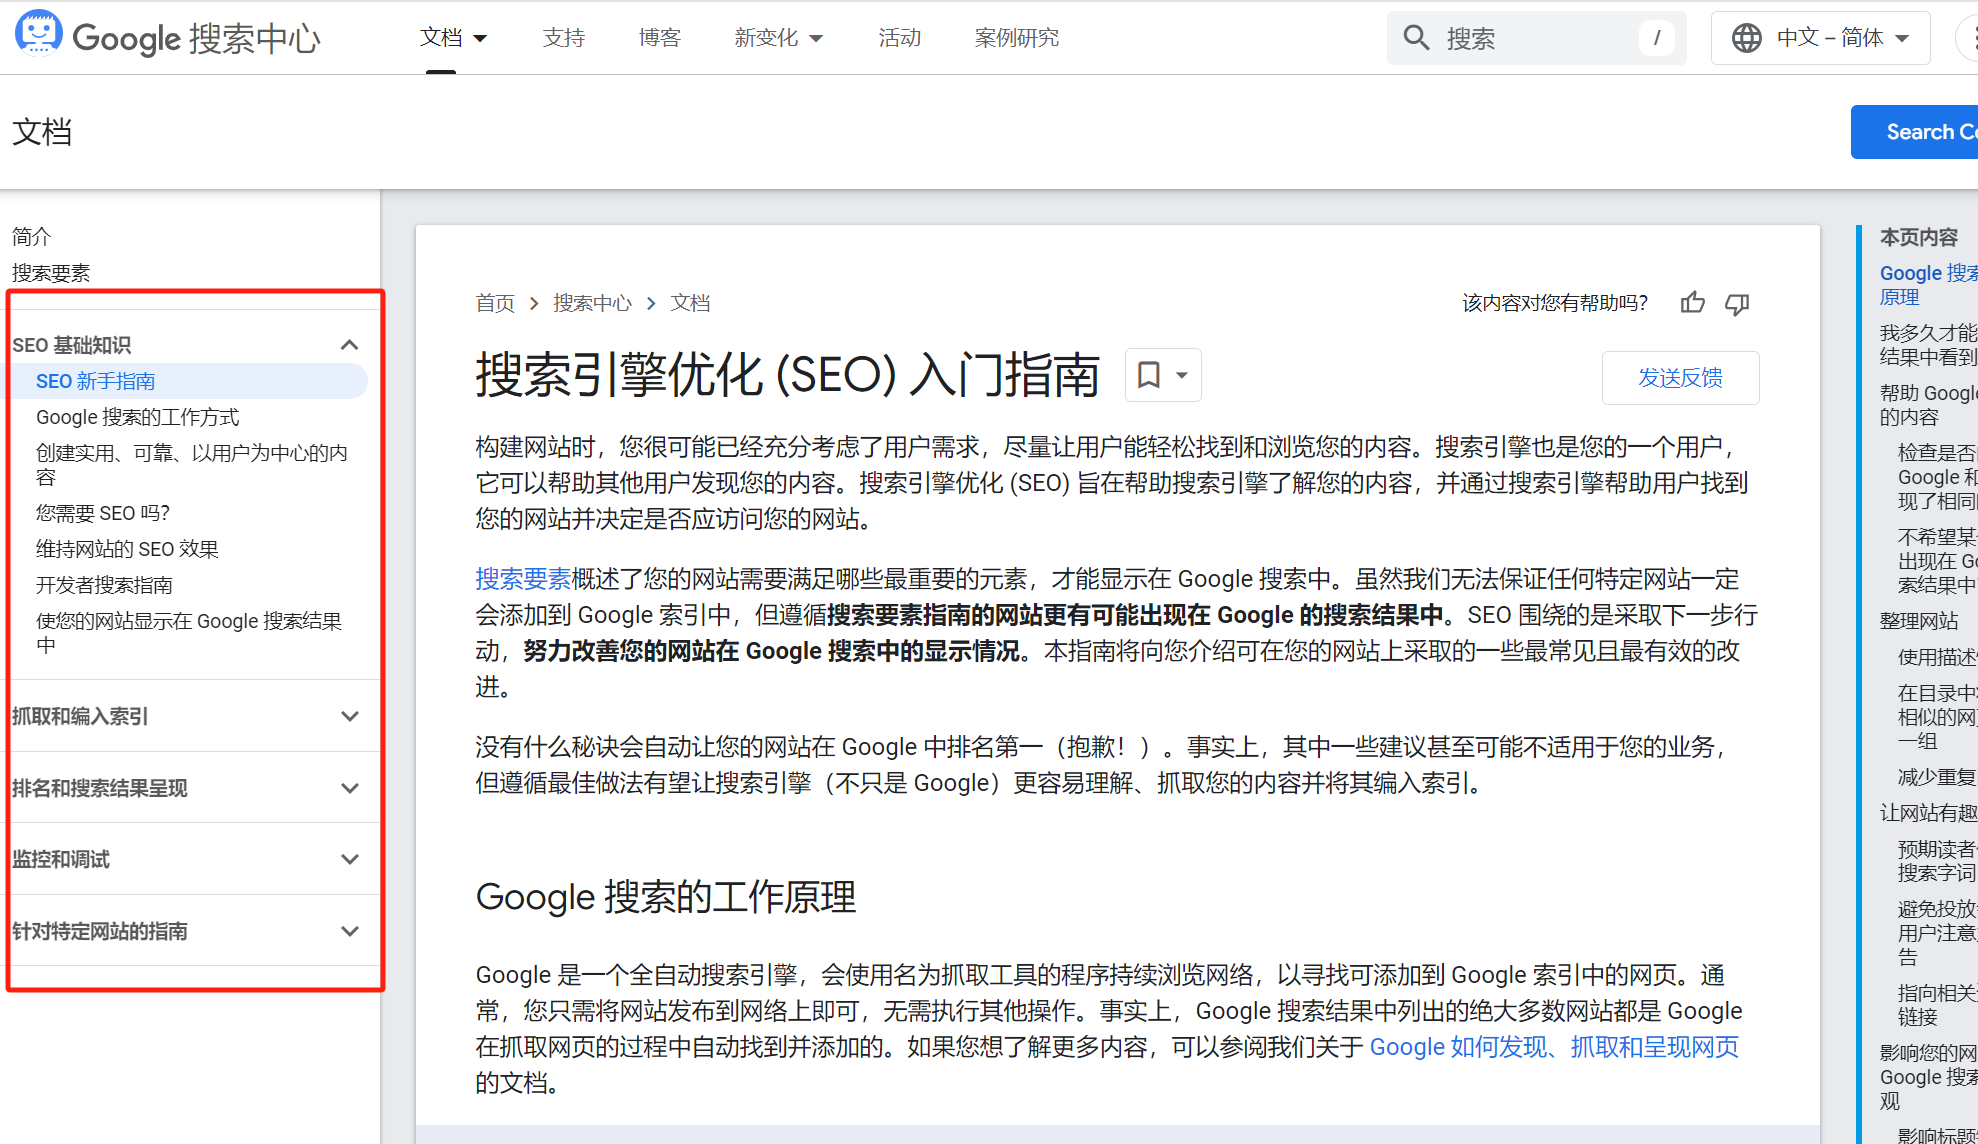The width and height of the screenshot is (1978, 1144).
Task: Open the 中文 – 简体 language selector
Action: tap(1830, 38)
